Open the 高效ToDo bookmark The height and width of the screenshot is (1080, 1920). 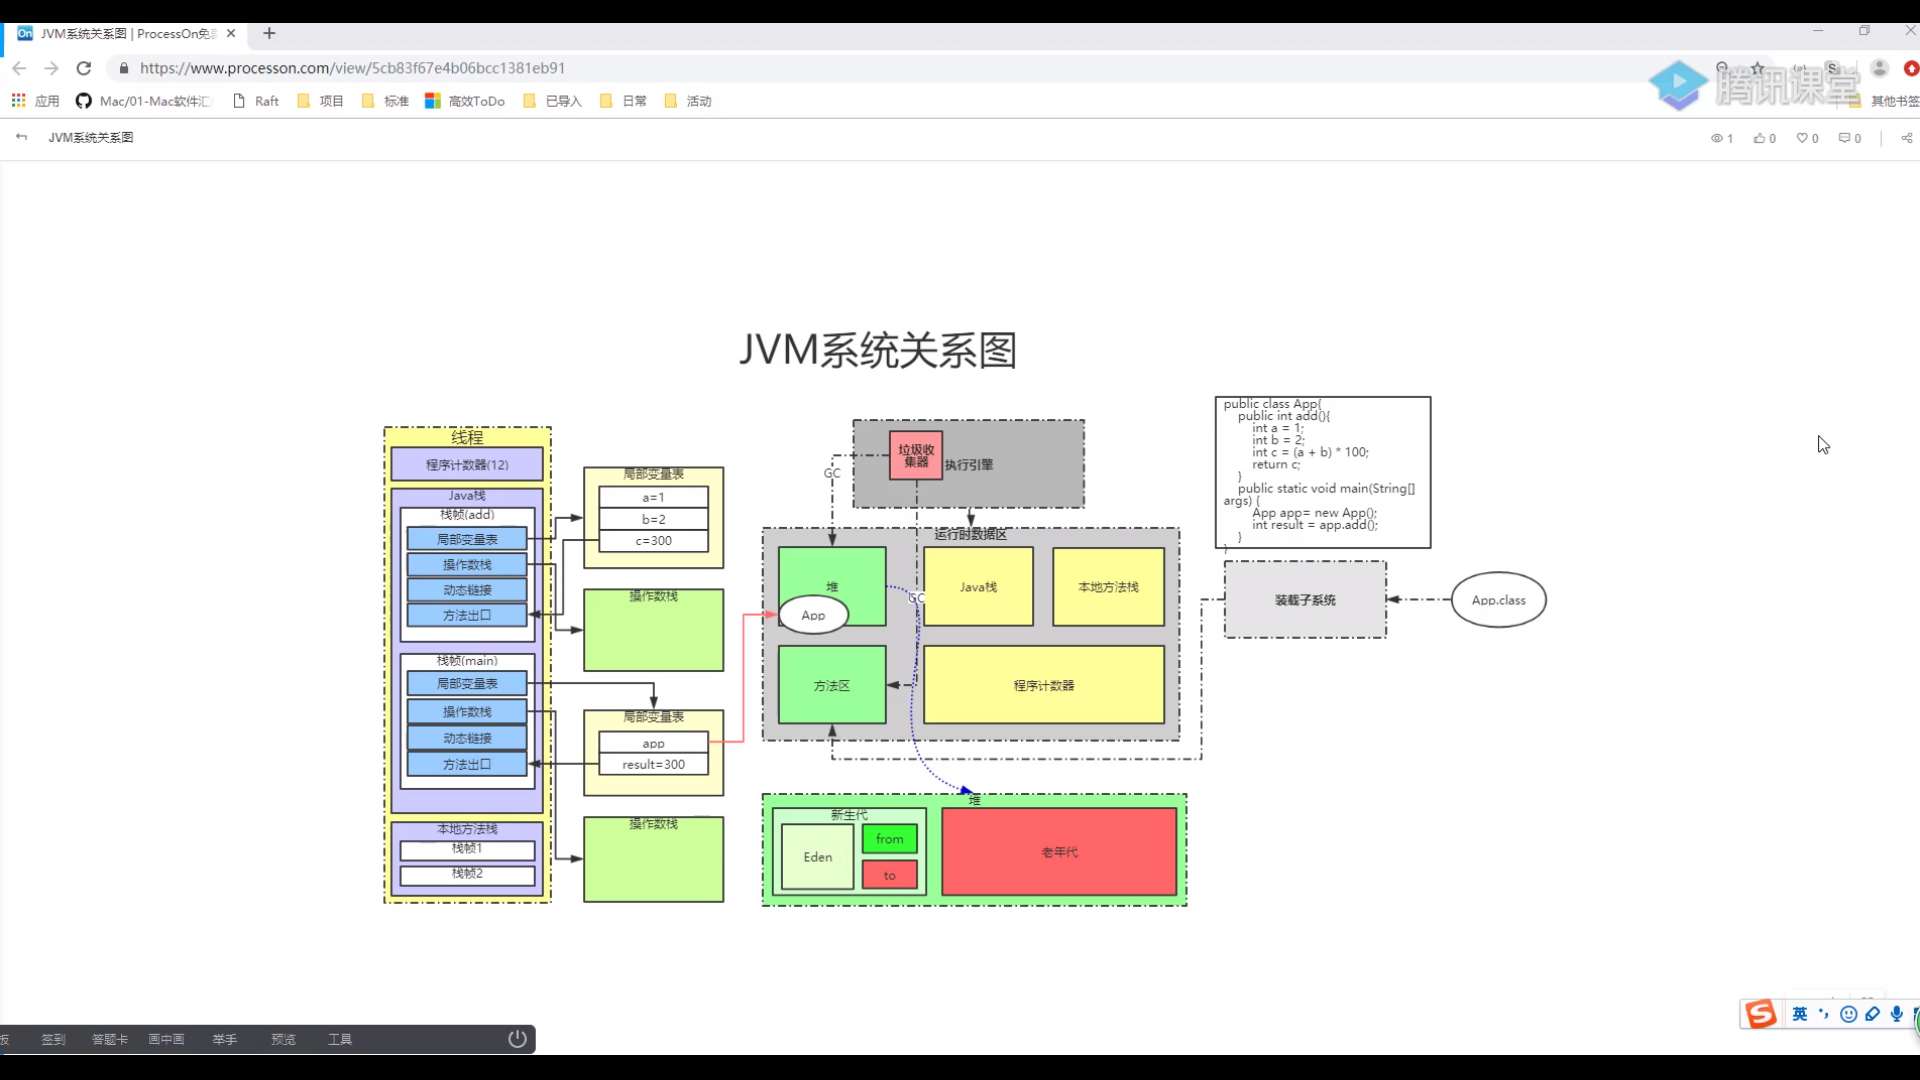click(465, 101)
